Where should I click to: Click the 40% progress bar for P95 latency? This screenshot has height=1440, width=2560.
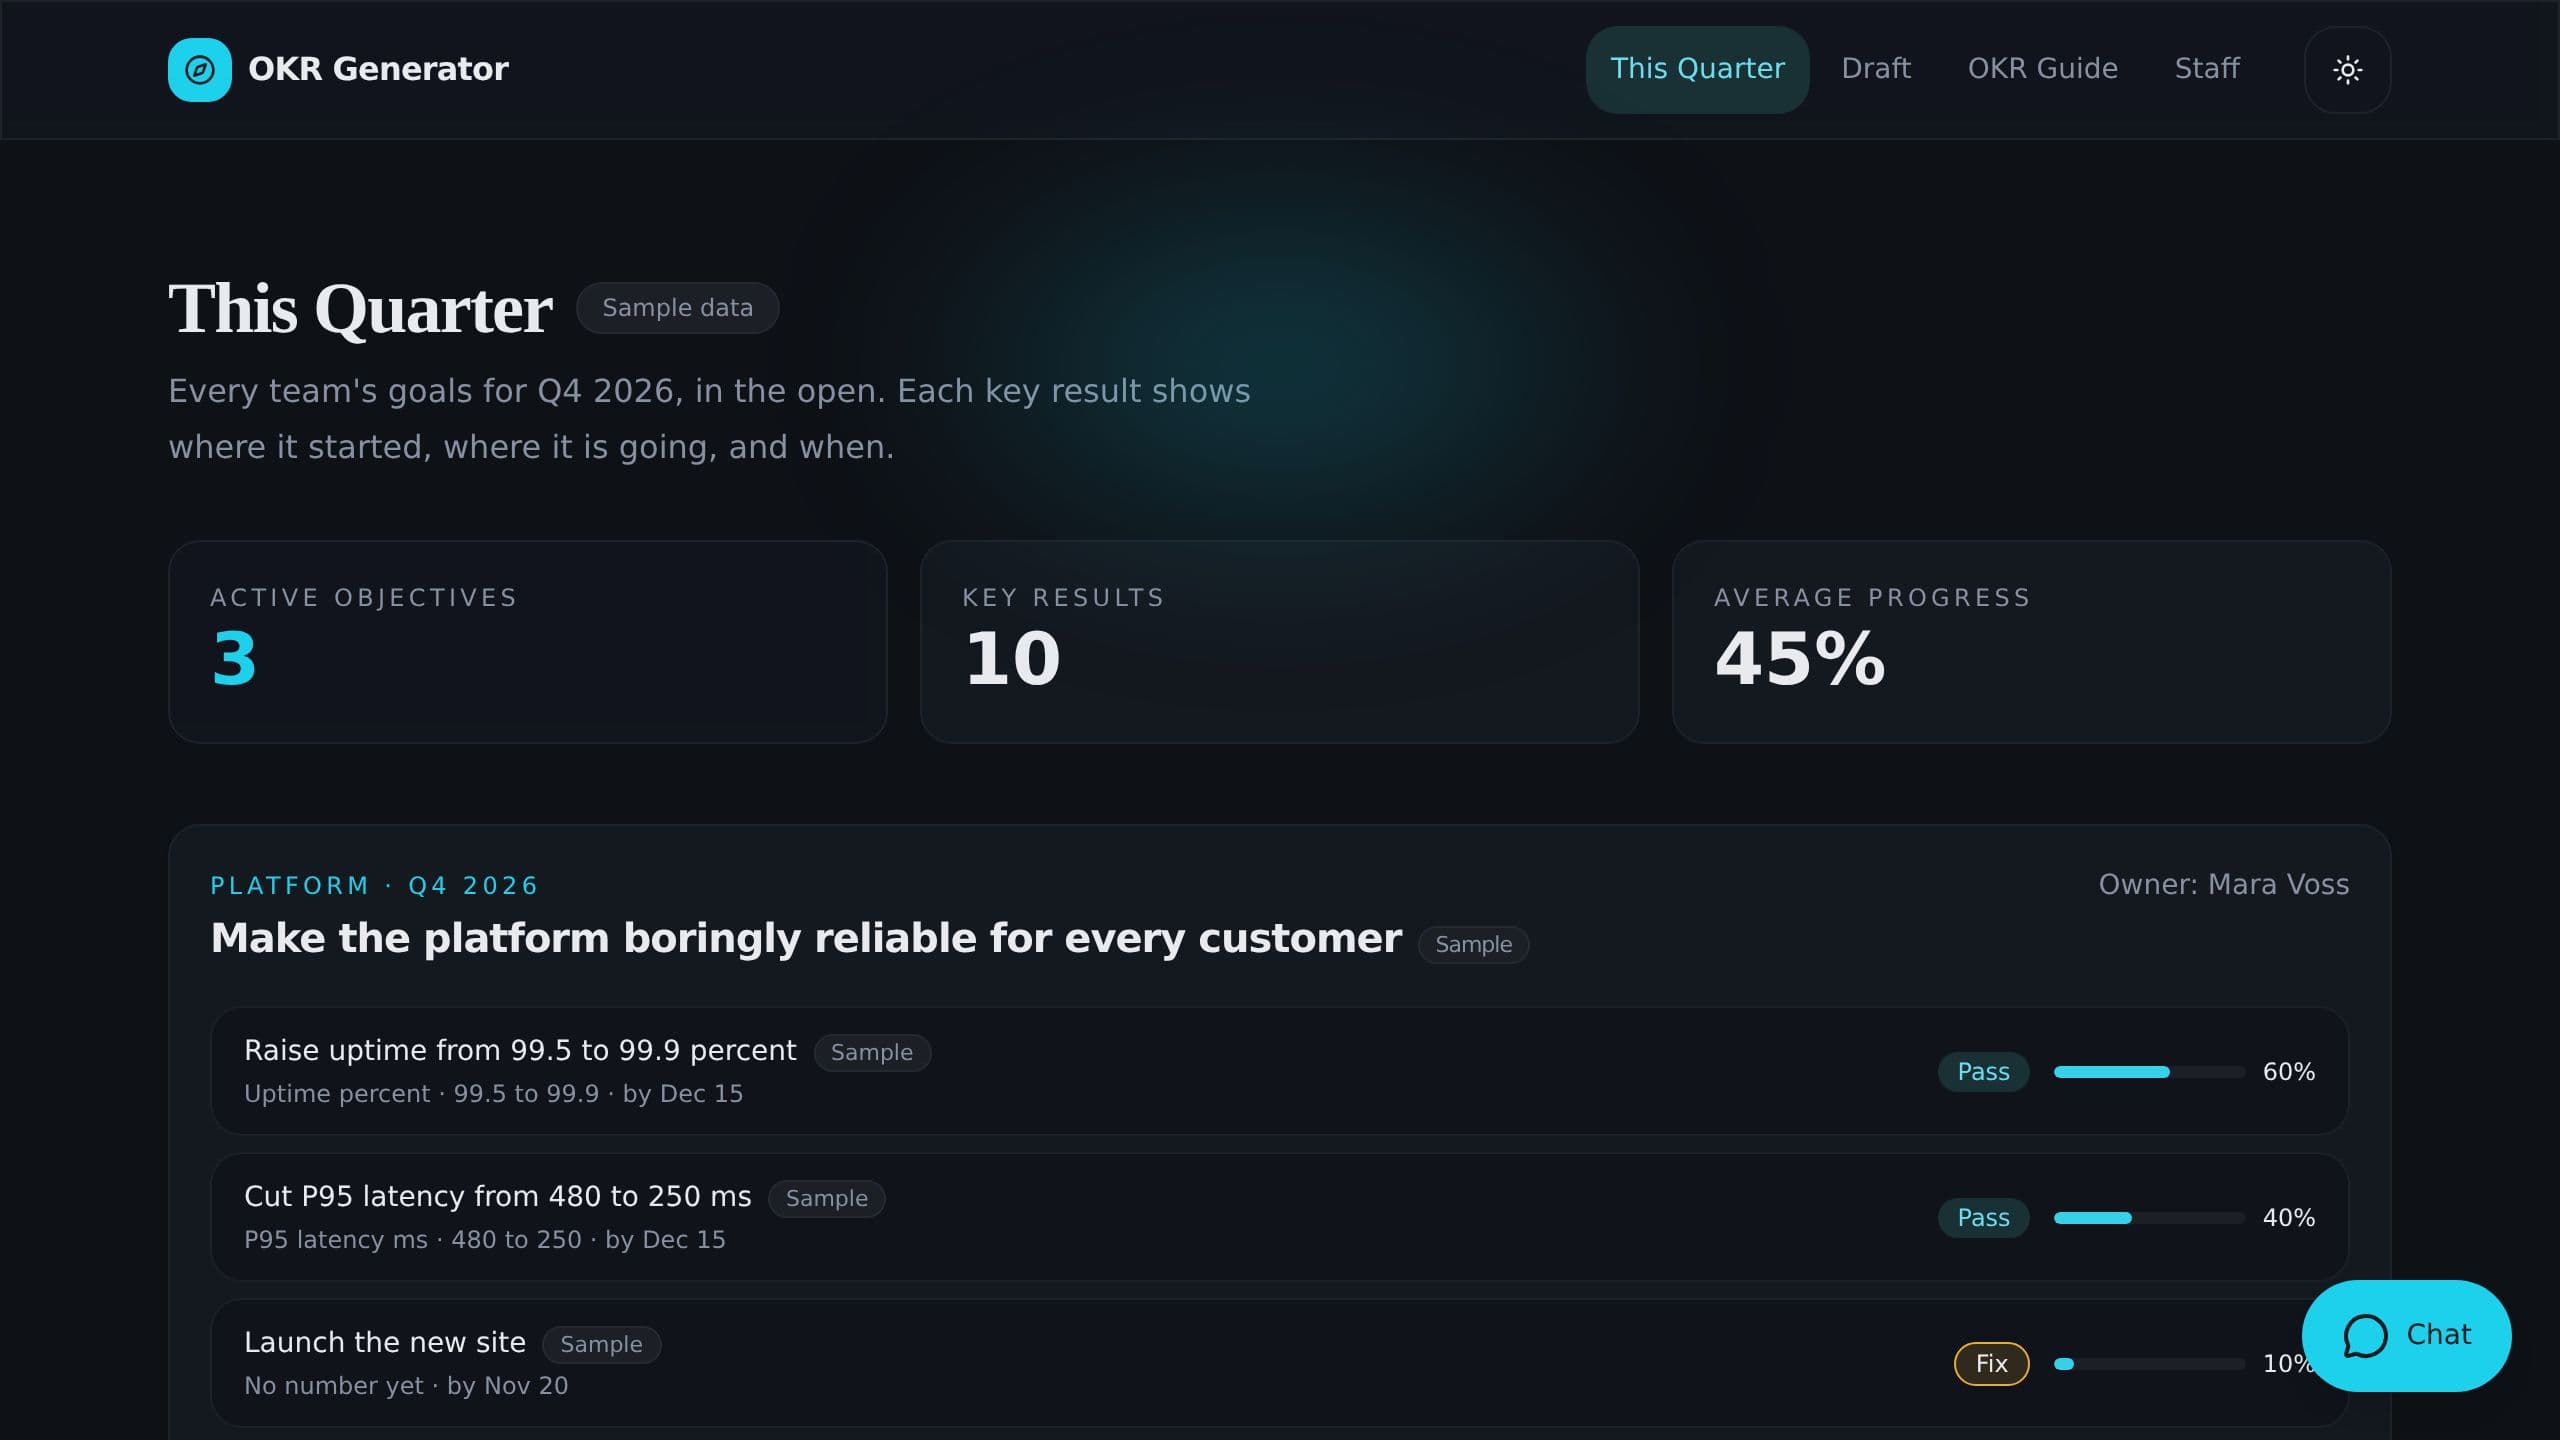coord(2149,1218)
